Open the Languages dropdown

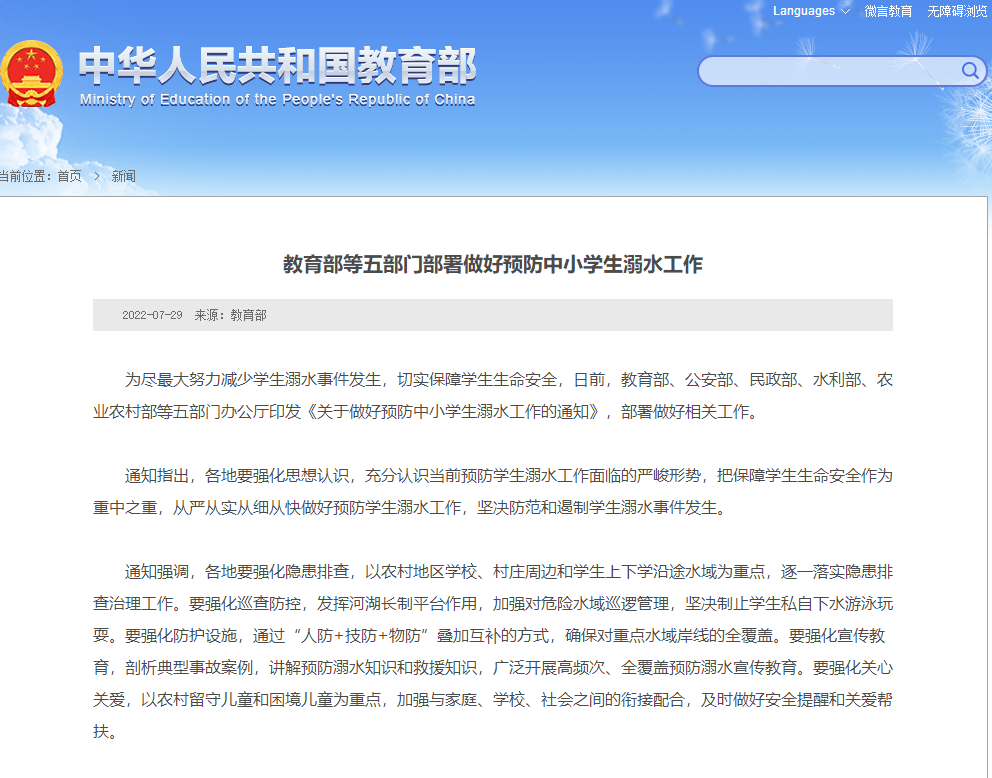tap(811, 11)
